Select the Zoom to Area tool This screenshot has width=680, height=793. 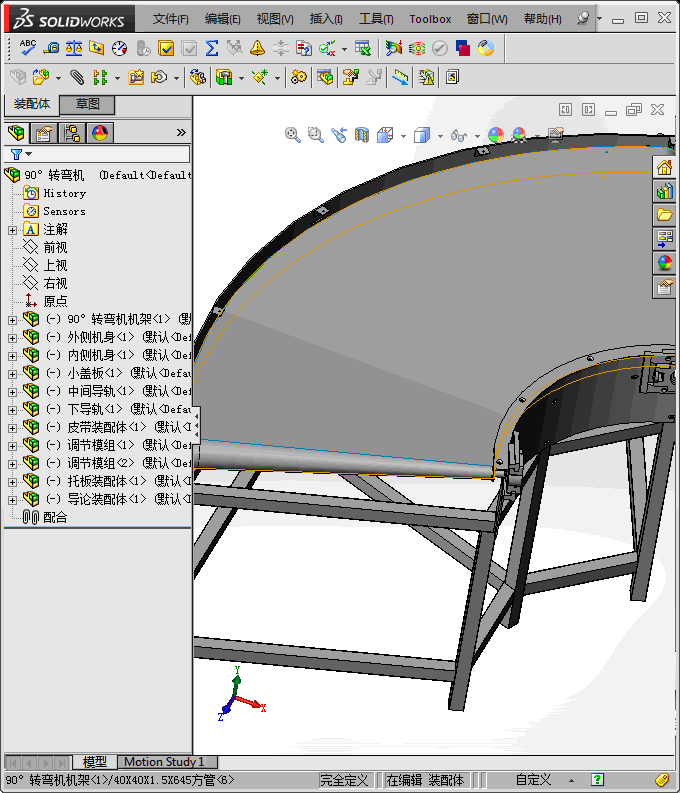click(315, 135)
